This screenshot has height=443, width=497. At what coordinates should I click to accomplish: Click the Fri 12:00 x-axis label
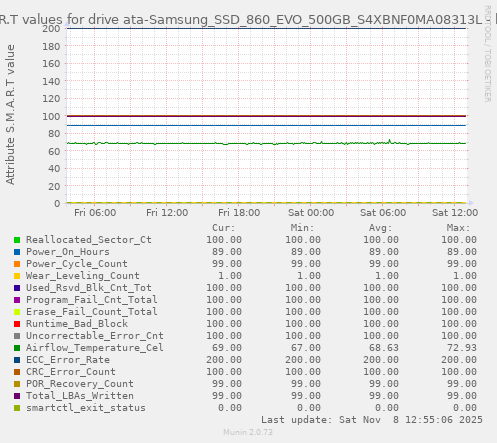[x=167, y=213]
